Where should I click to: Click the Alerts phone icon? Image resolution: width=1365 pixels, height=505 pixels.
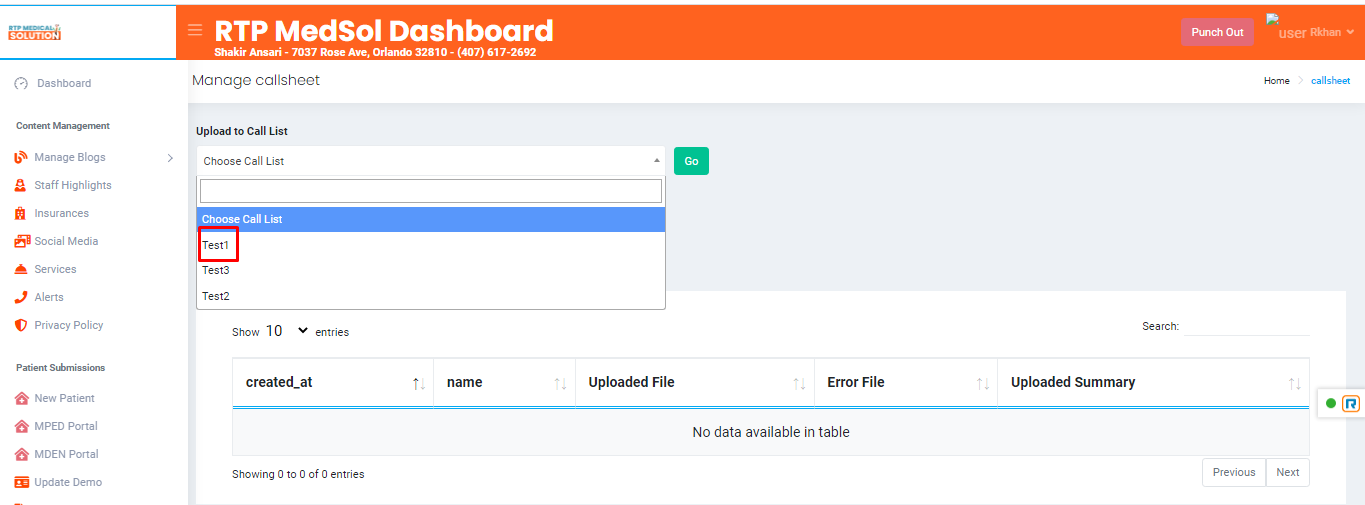tap(21, 297)
